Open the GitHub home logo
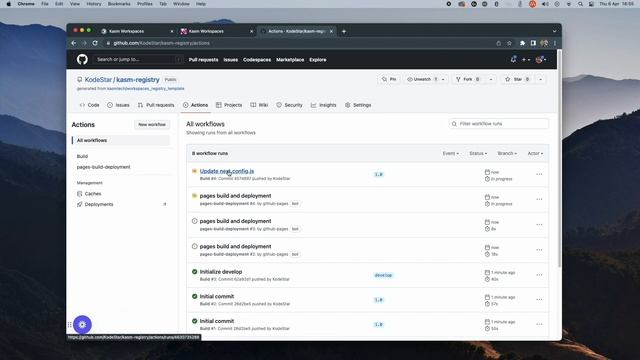 click(x=82, y=60)
